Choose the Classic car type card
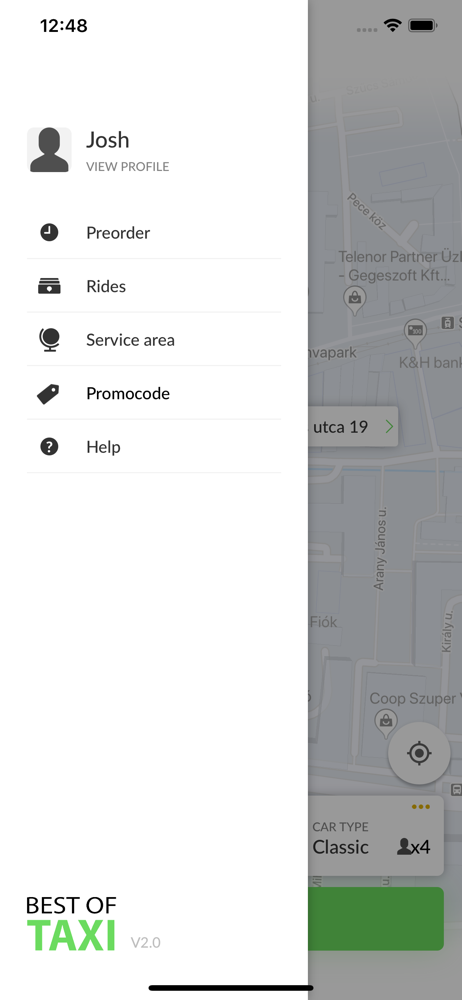 tap(376, 835)
